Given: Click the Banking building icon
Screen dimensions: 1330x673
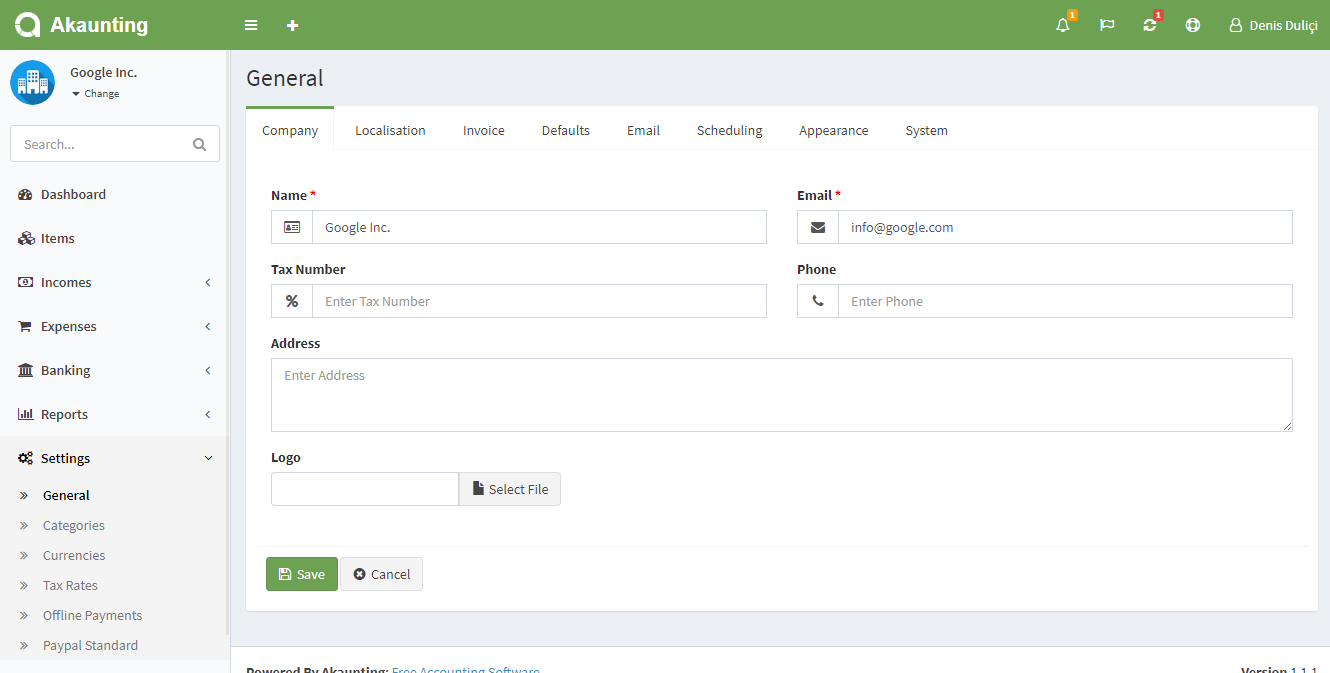Looking at the screenshot, I should click(26, 370).
